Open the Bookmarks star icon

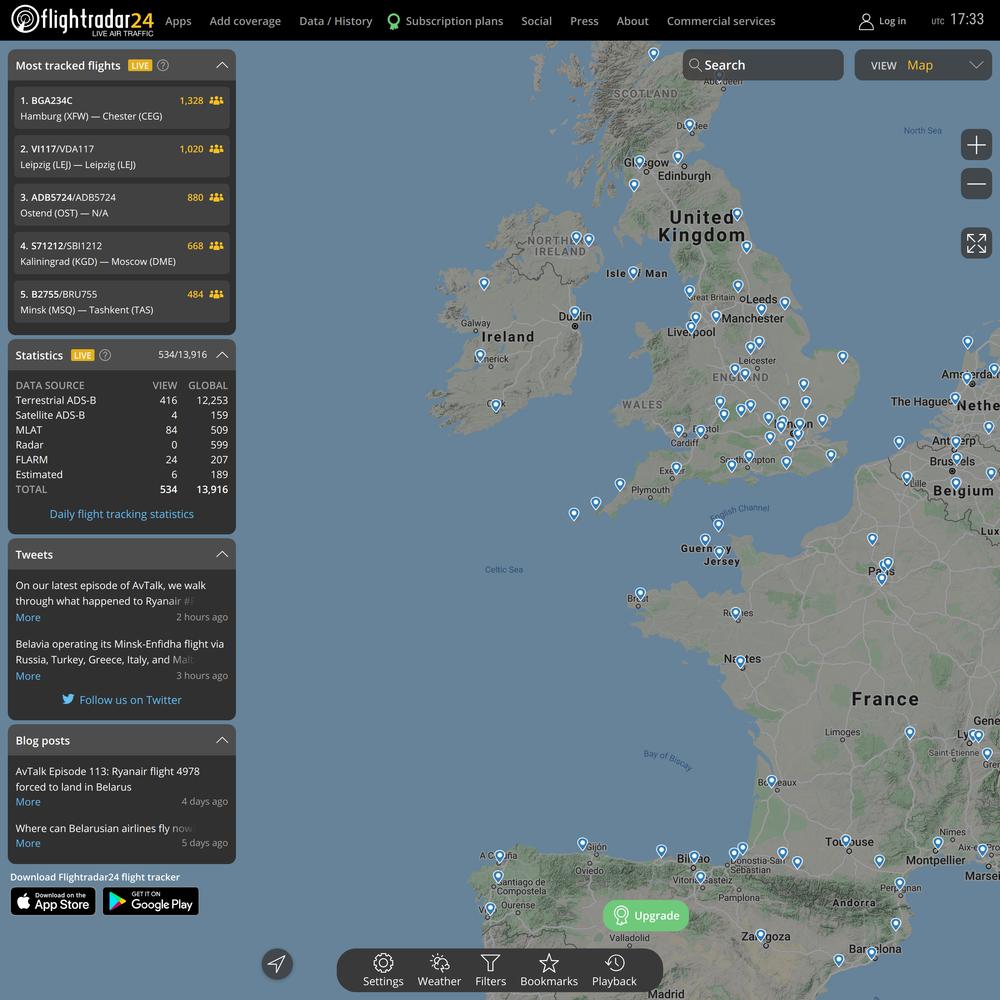point(549,962)
